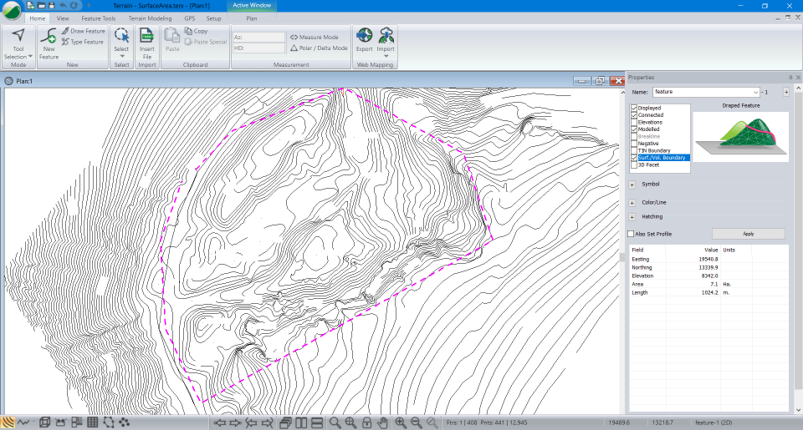Viewport: 803px width, 430px height.
Task: Click the new document quick-access icon
Action: click(31, 6)
